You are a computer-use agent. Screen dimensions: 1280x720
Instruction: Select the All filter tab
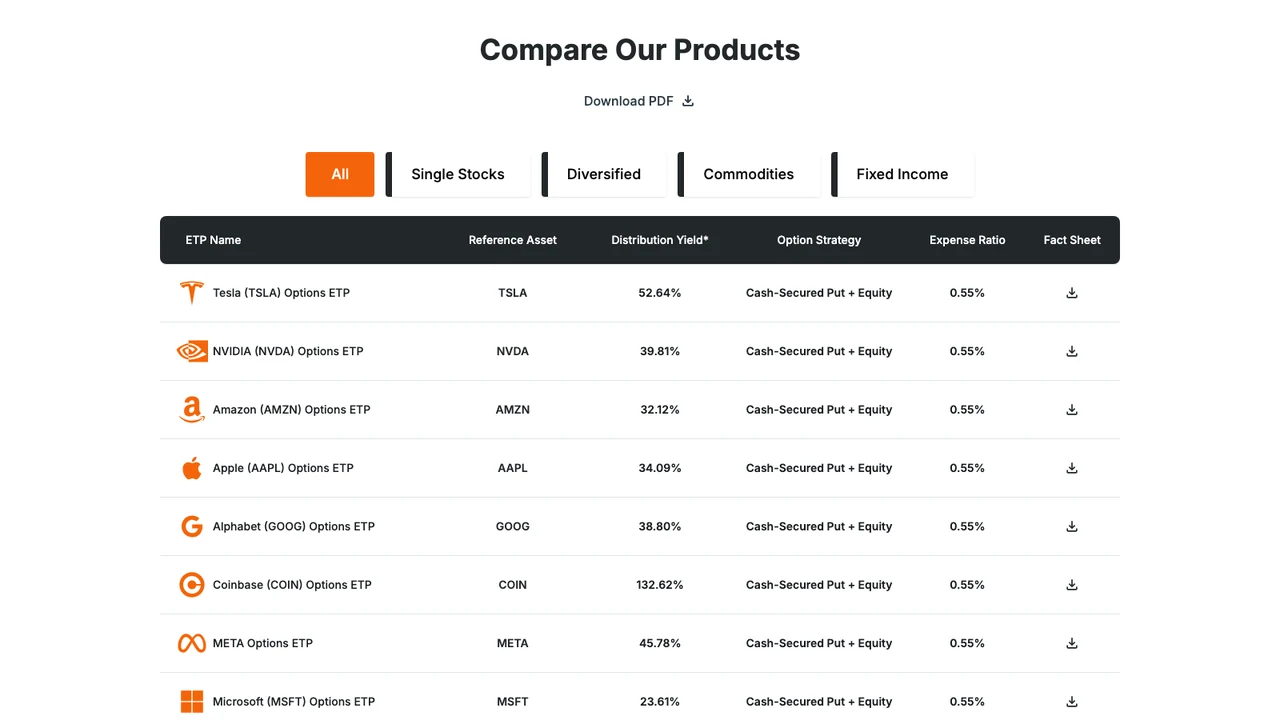click(340, 174)
